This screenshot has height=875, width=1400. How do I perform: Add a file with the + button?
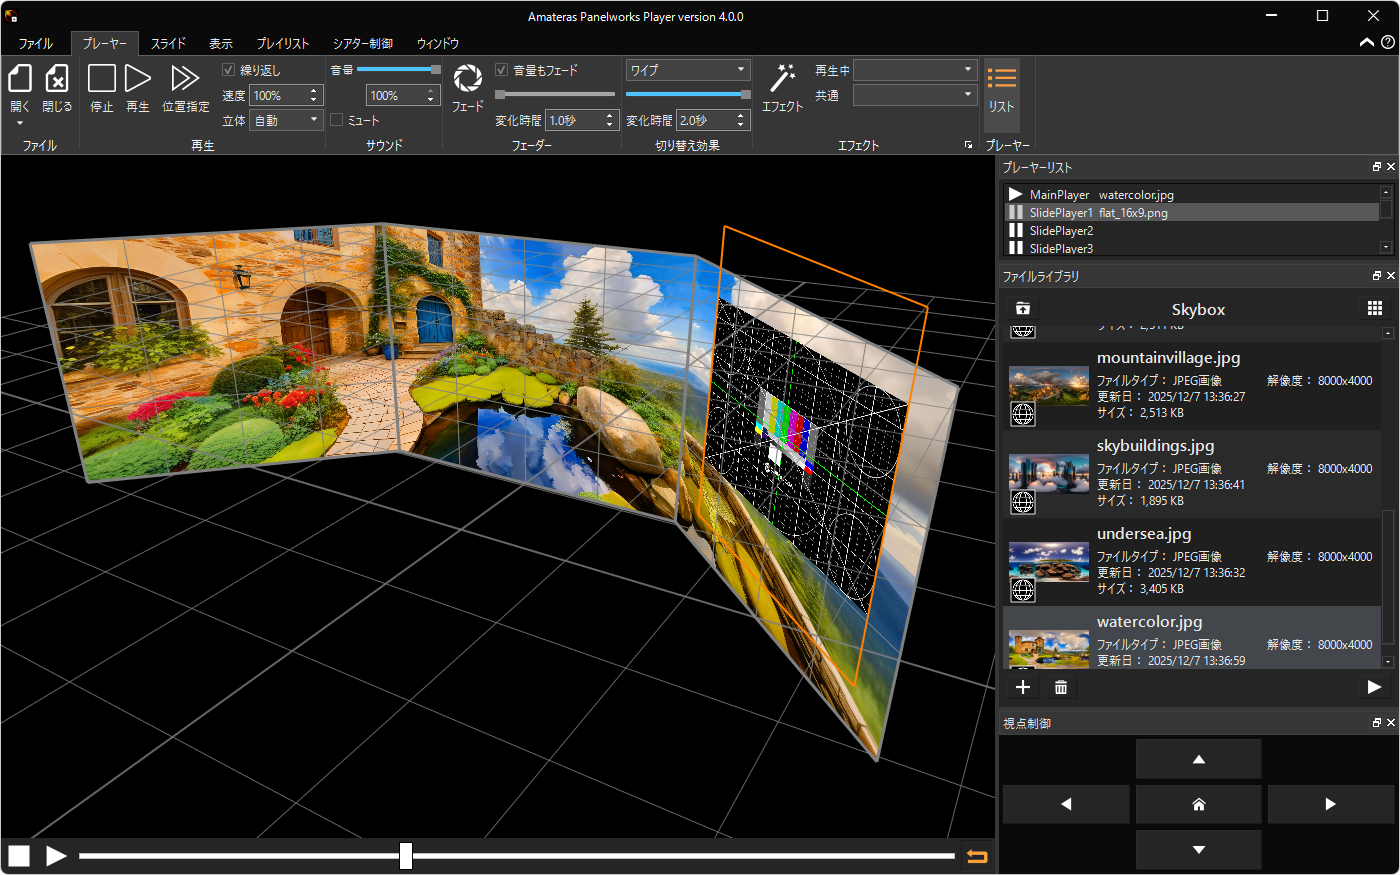1022,687
